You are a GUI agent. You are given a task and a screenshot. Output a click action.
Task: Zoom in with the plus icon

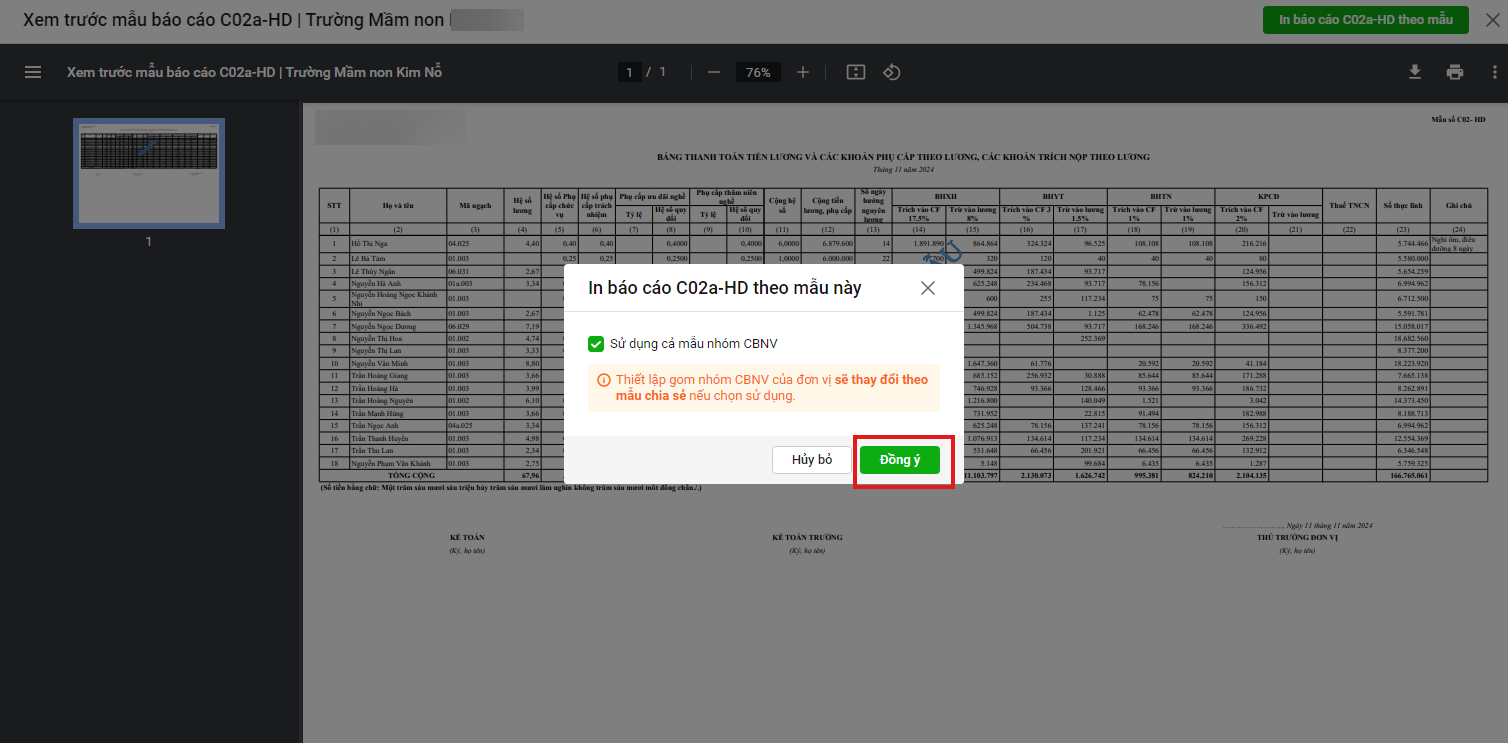tap(802, 72)
